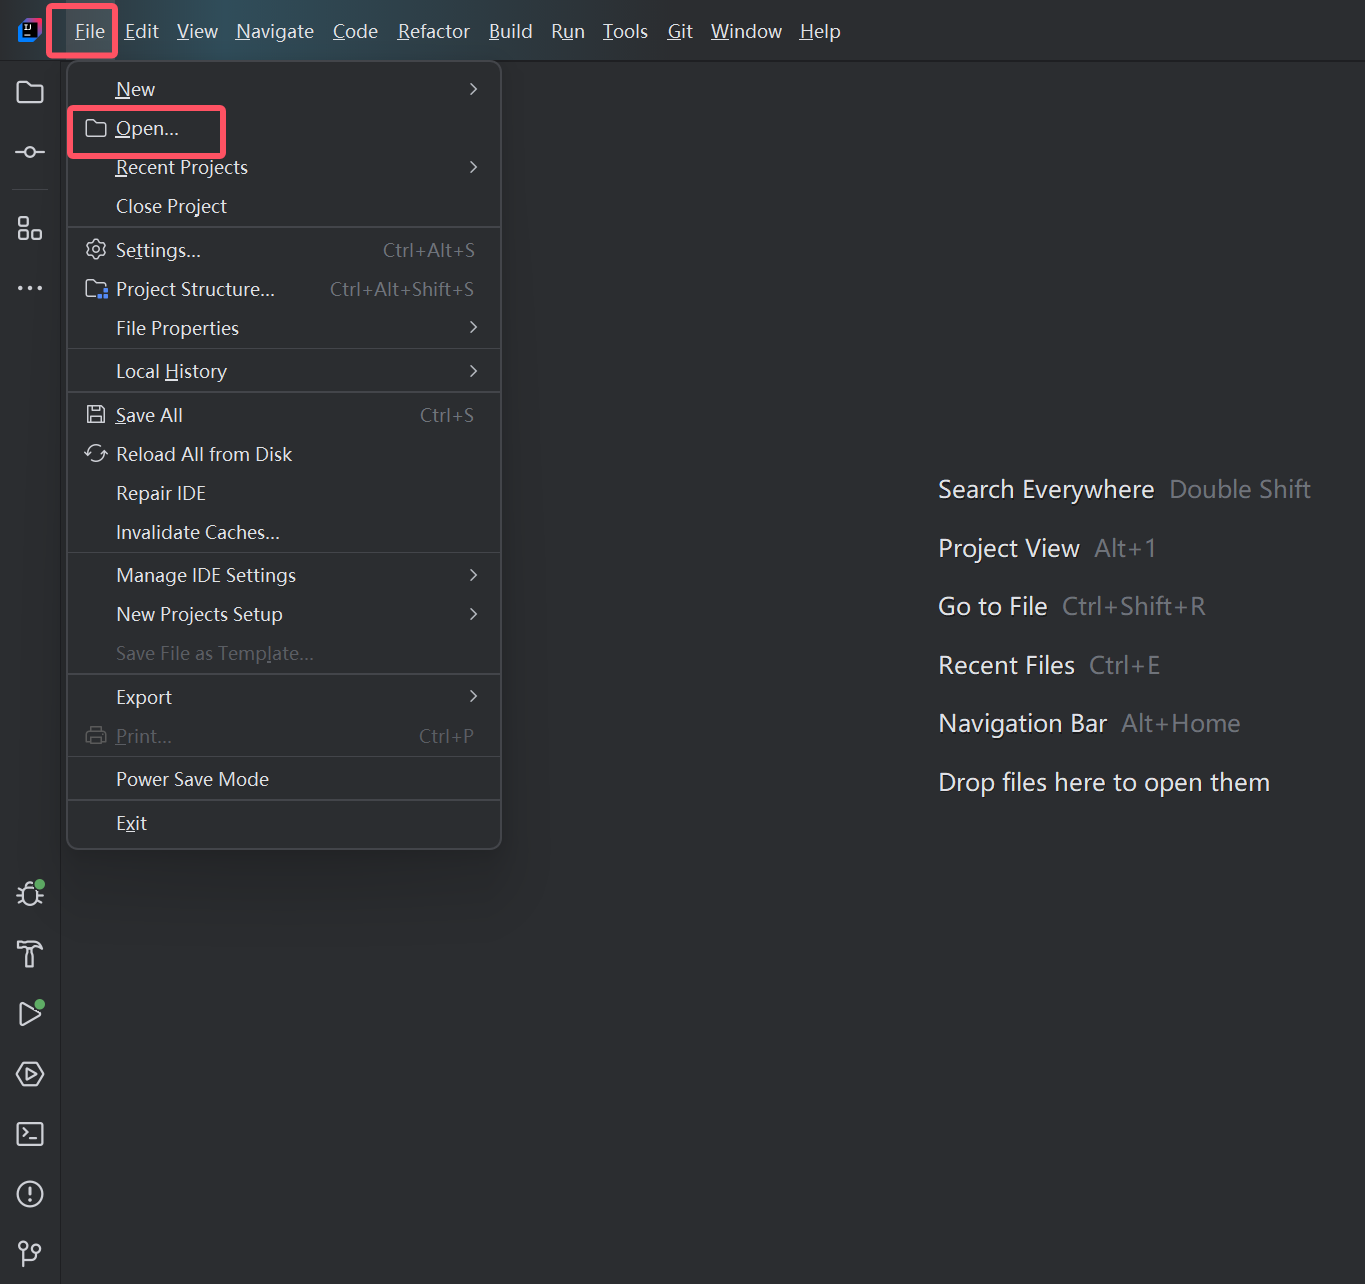Choose Invalidate Caches... menu entry
This screenshot has height=1284, width=1365.
pos(197,532)
